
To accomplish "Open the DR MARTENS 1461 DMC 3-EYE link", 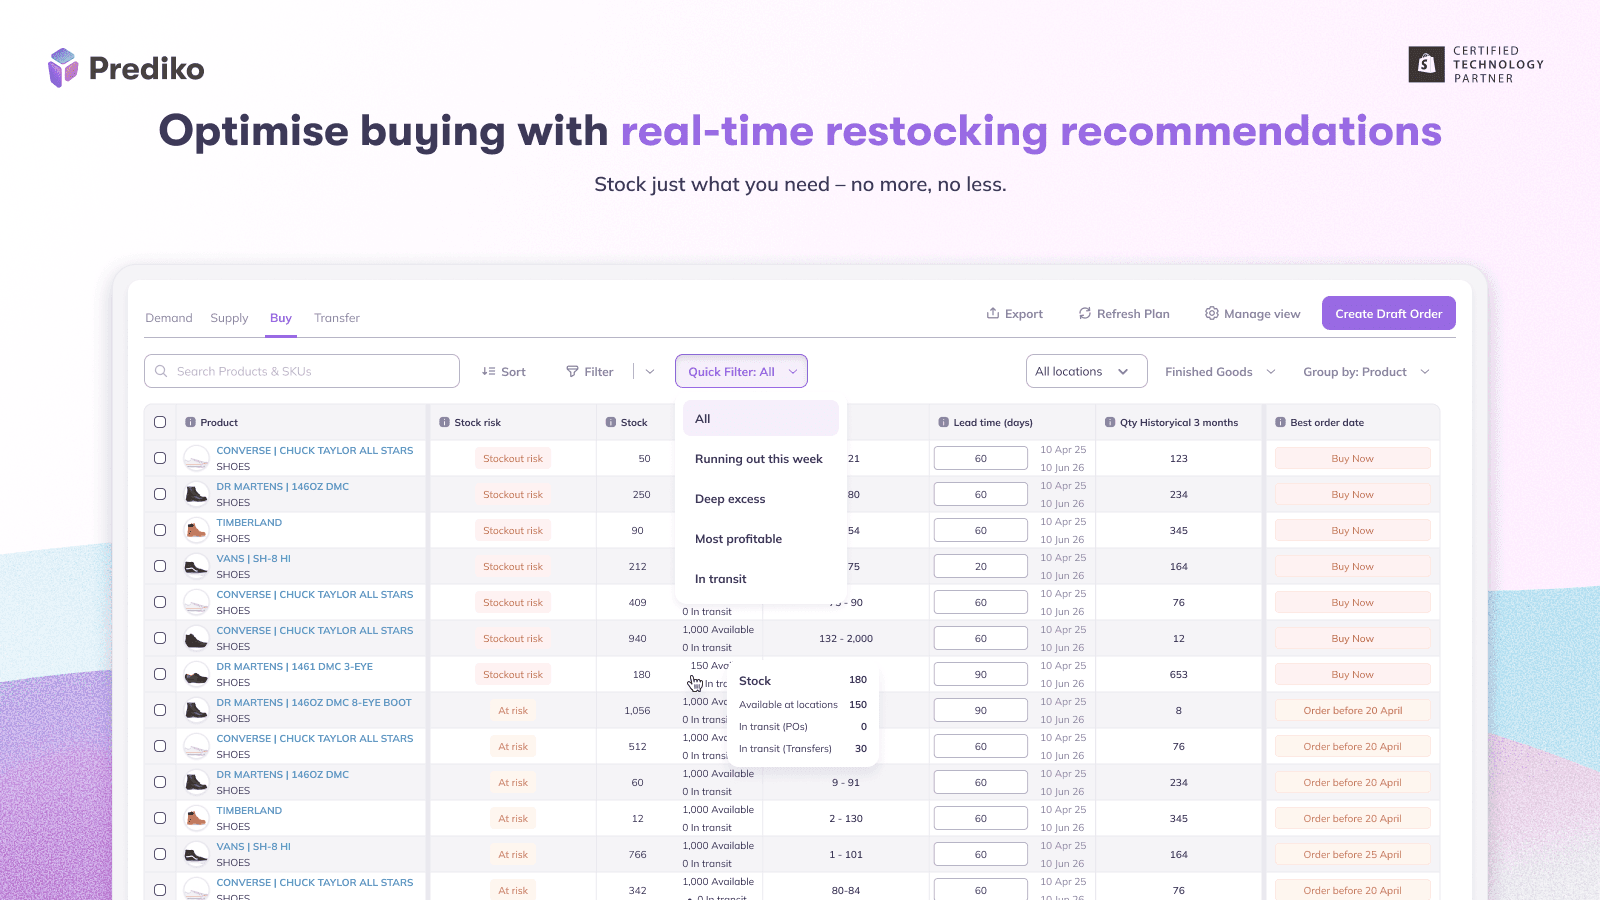I will click(x=294, y=666).
